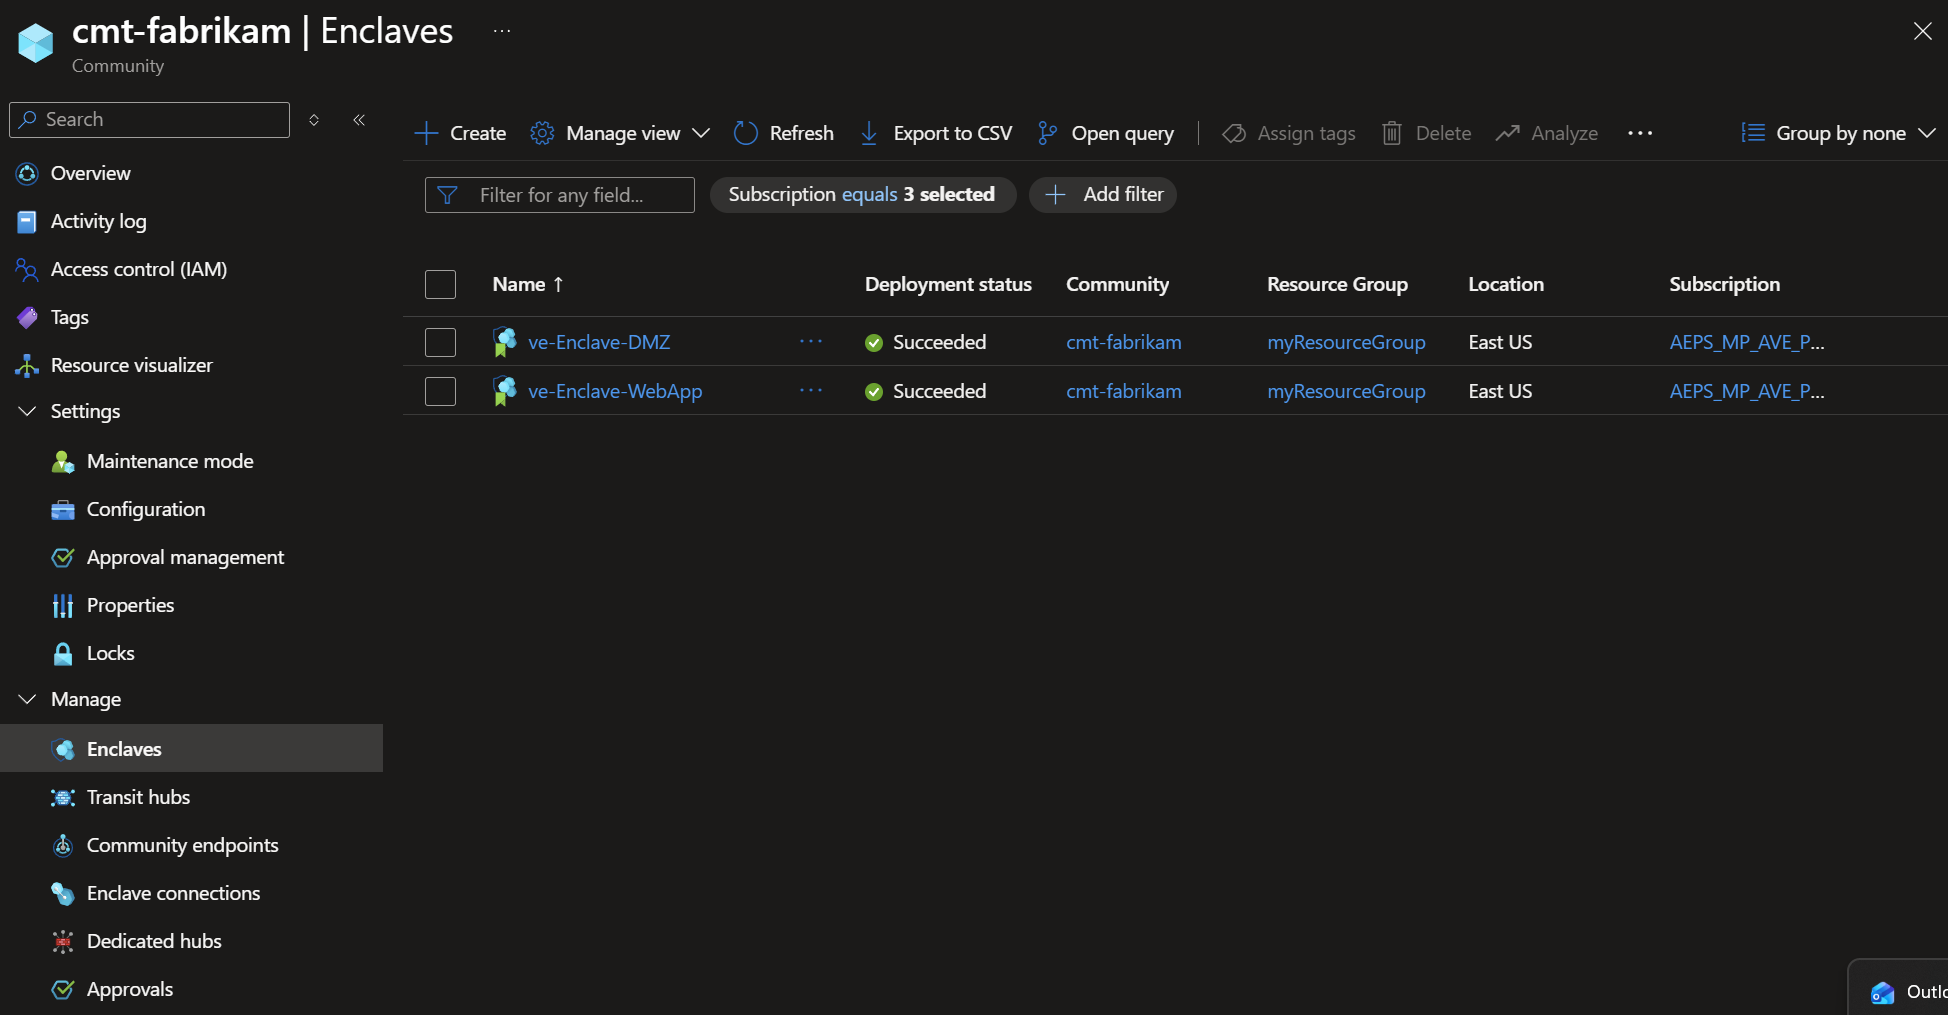Open the Overview page icon
1948x1015 pixels.
coord(27,174)
